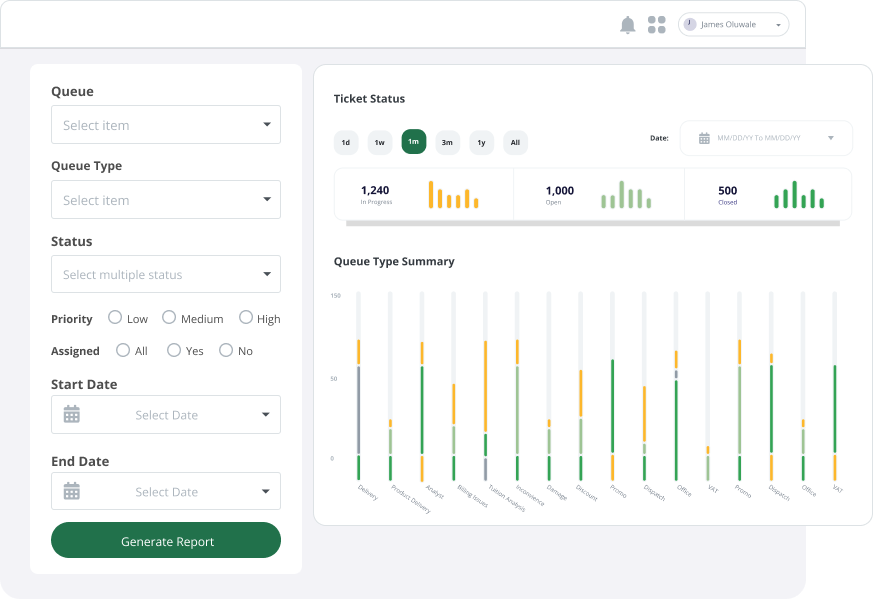Show All time range tickets
Viewport: 874px width, 599px height.
point(515,143)
